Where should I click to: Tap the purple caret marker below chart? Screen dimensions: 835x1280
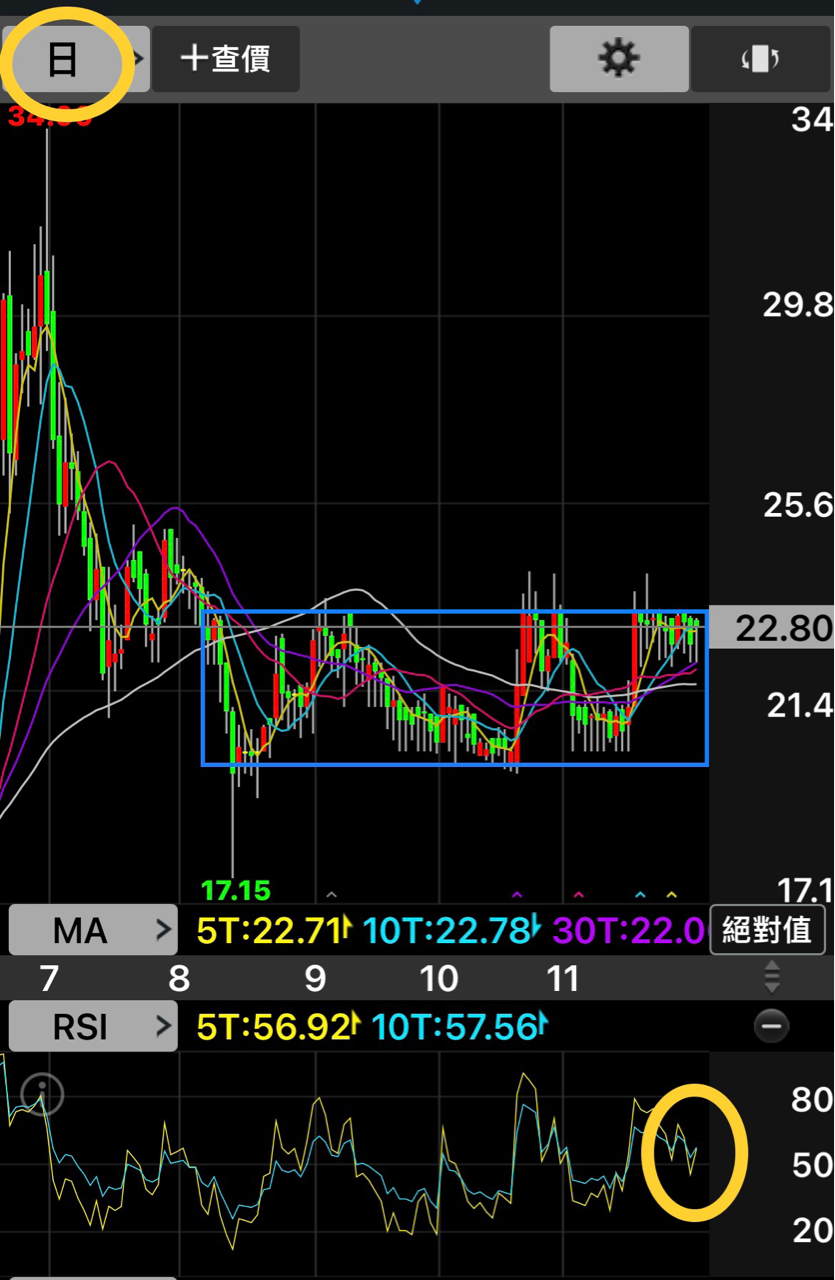(x=517, y=894)
